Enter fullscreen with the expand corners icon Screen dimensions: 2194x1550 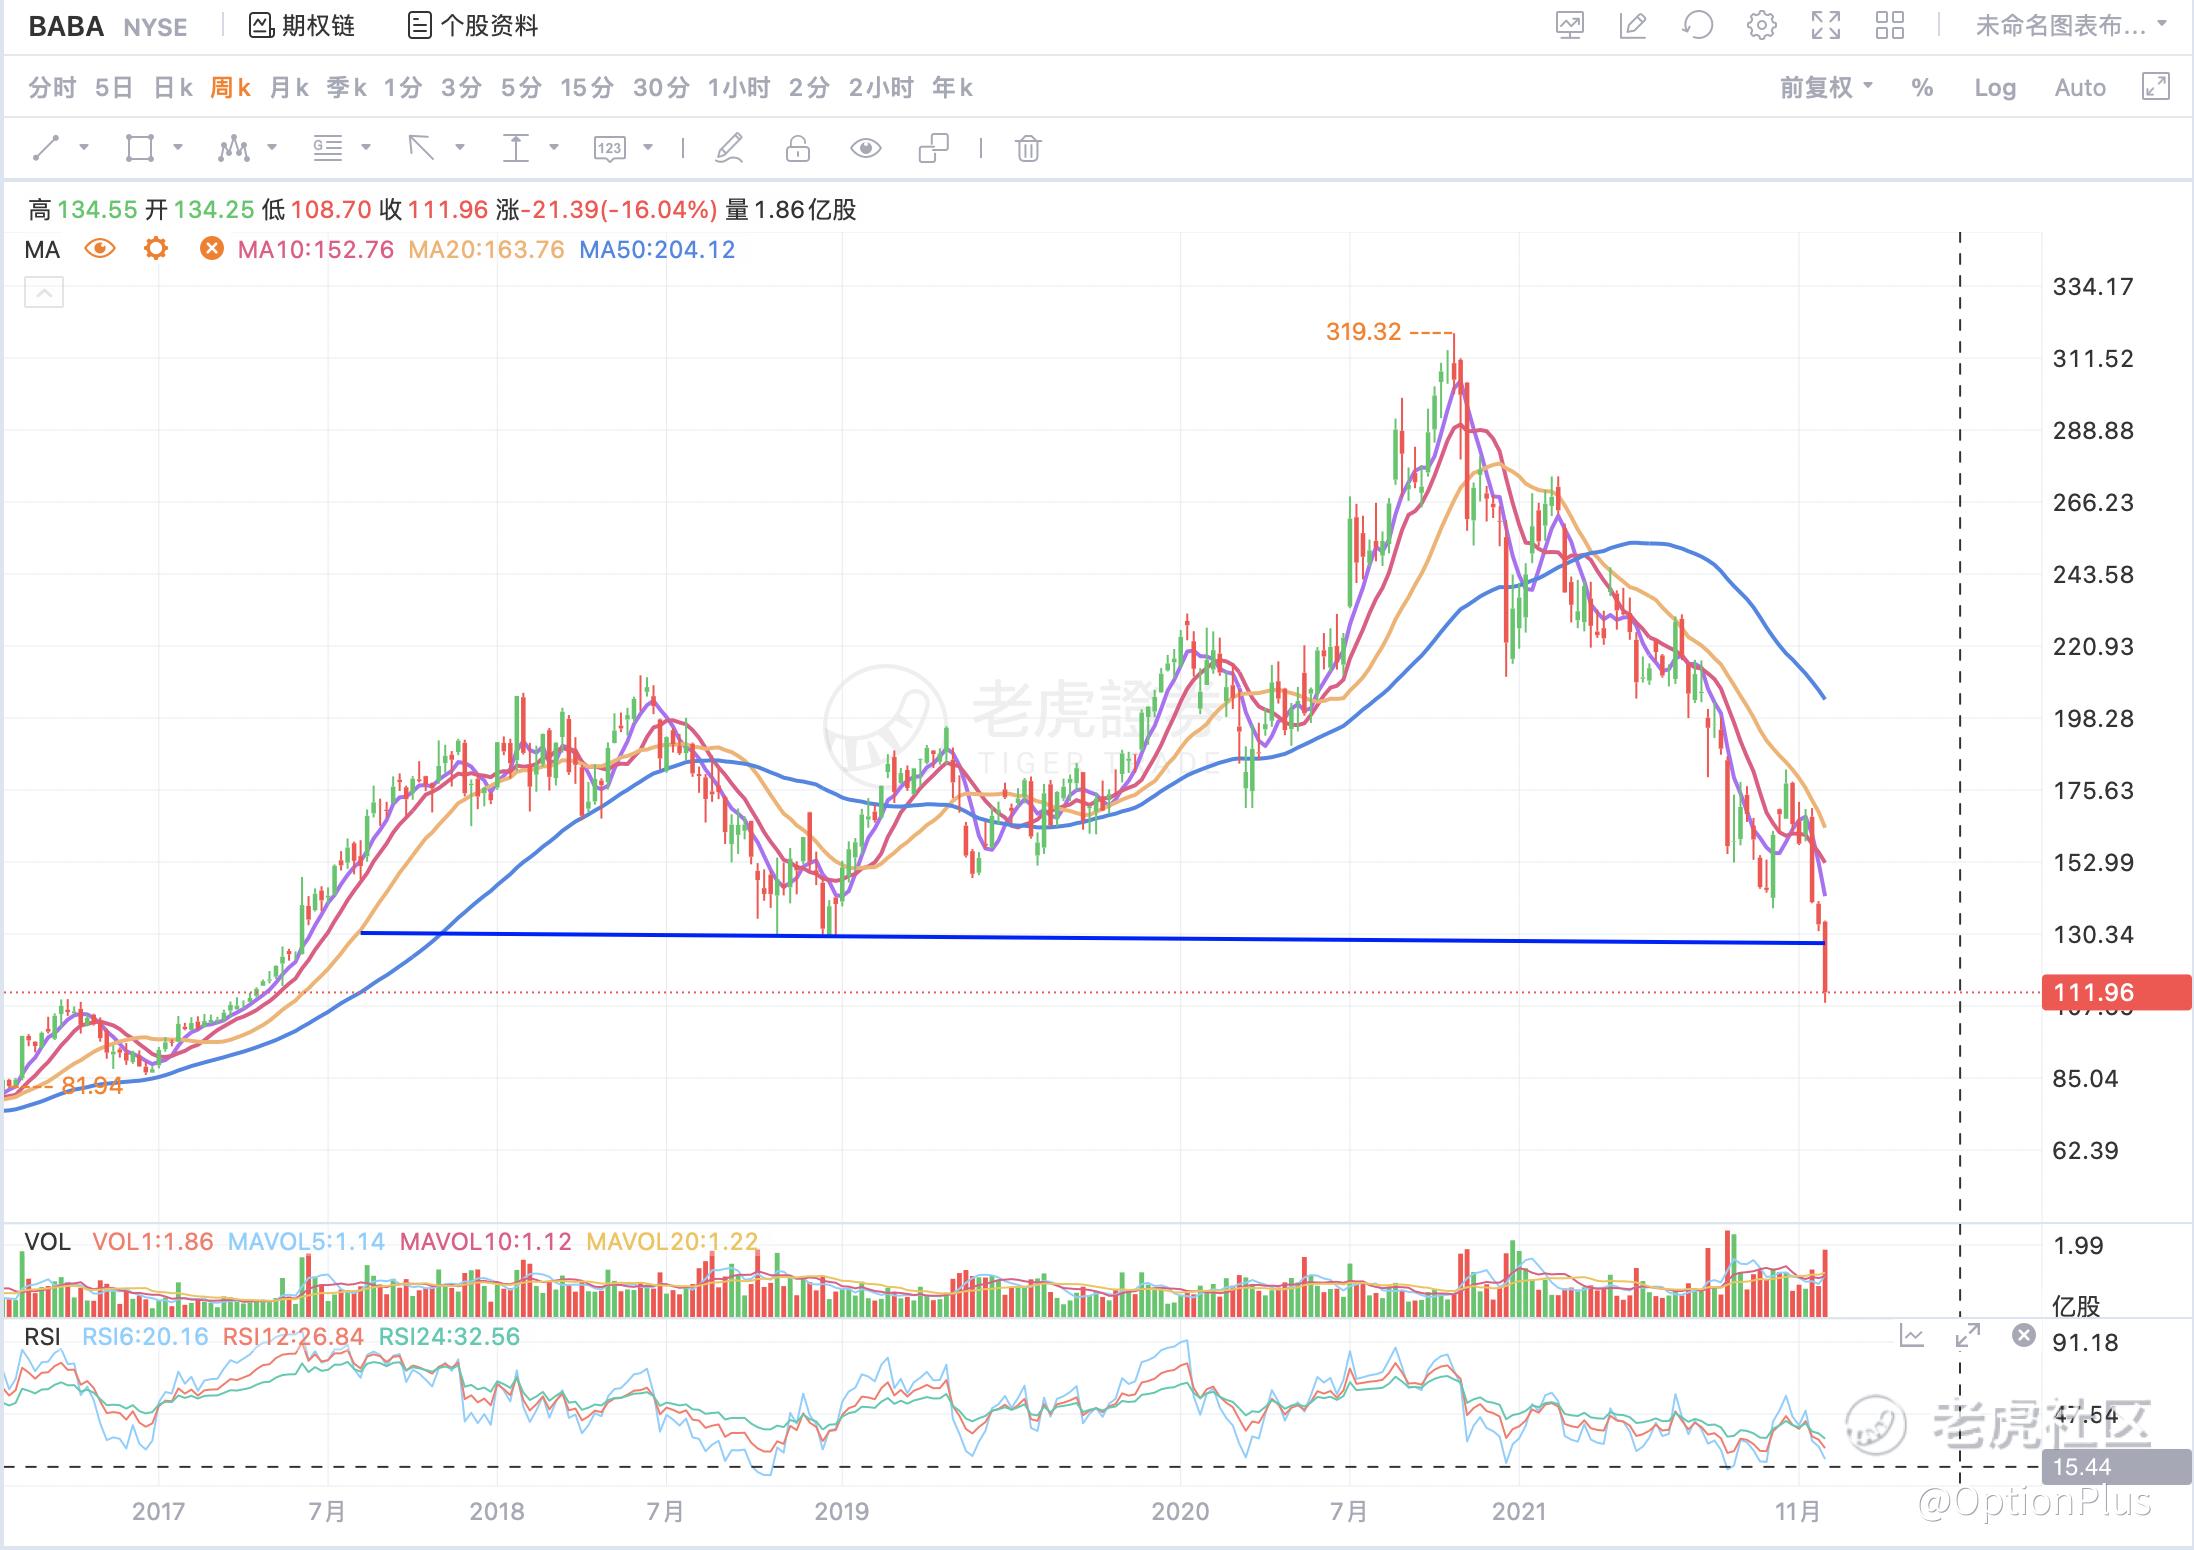[x=1826, y=25]
